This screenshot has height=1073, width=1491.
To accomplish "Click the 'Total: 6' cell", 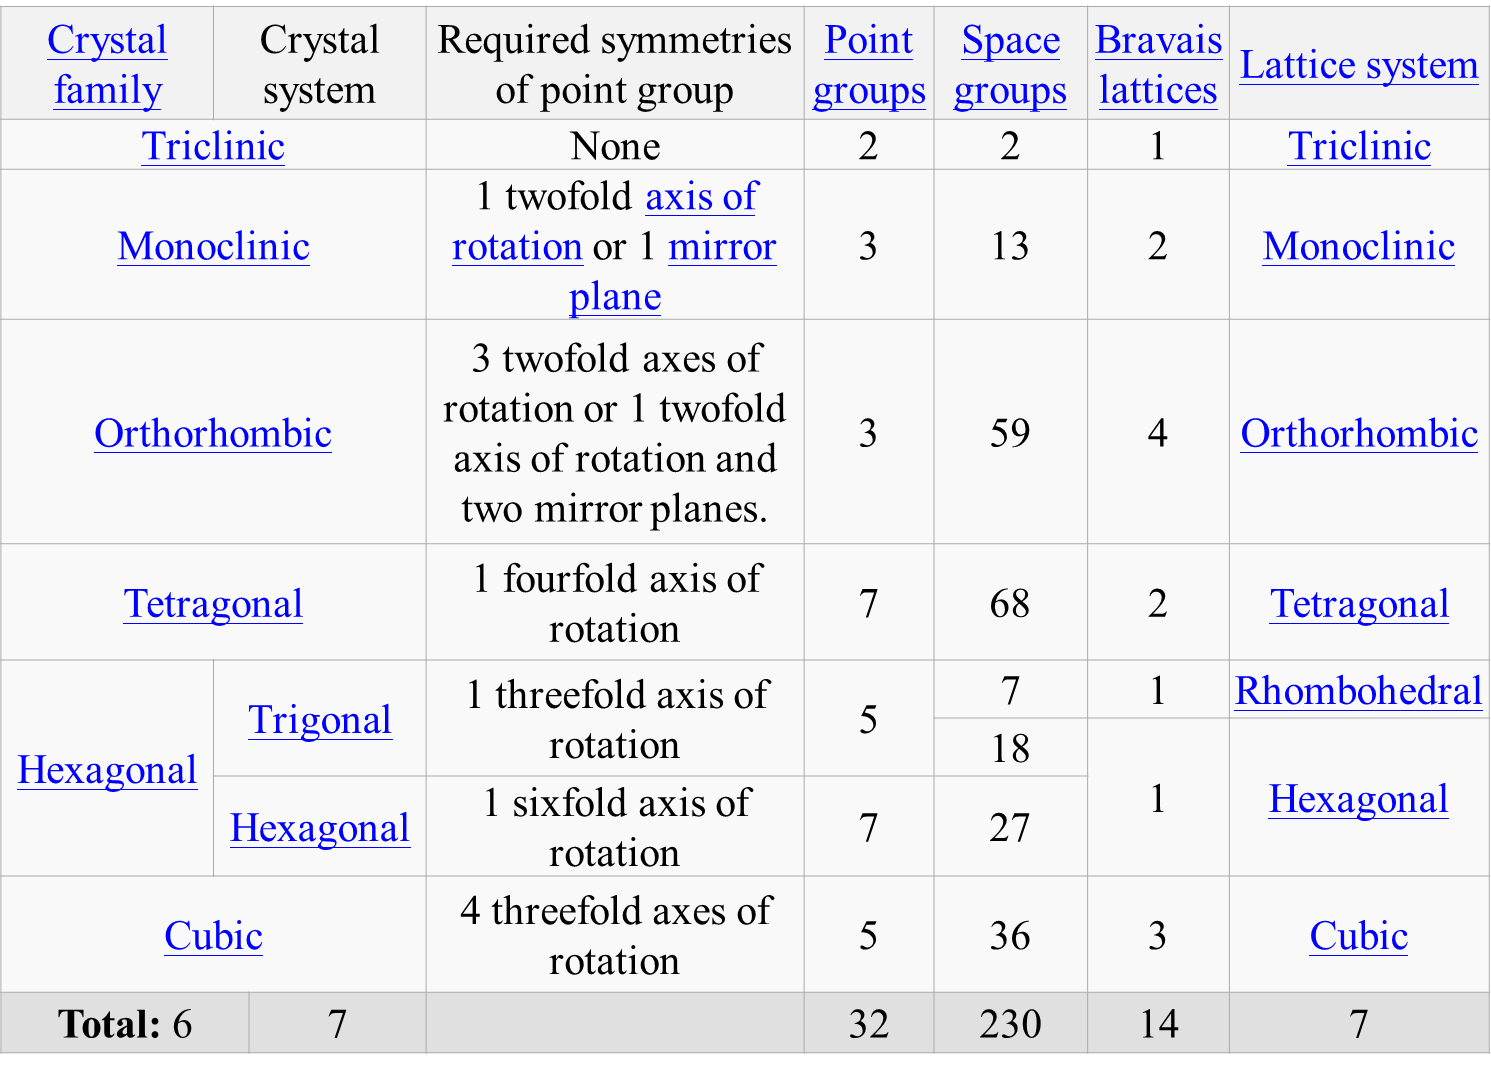I will (x=125, y=1024).
